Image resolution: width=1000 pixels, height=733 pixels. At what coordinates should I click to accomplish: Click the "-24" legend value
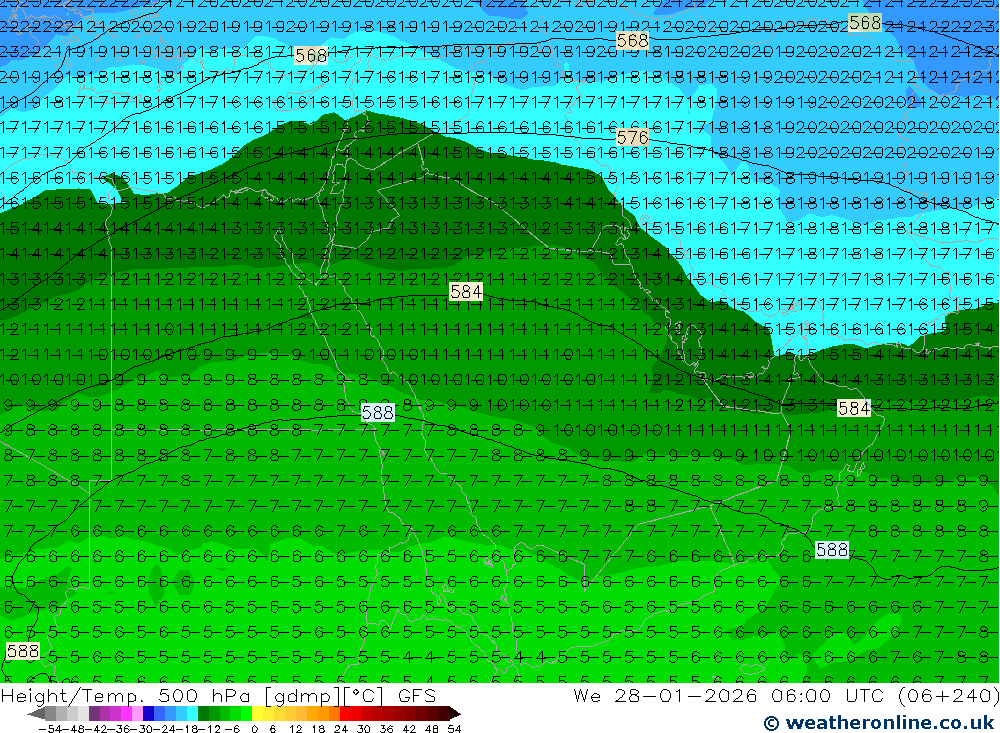[x=166, y=729]
